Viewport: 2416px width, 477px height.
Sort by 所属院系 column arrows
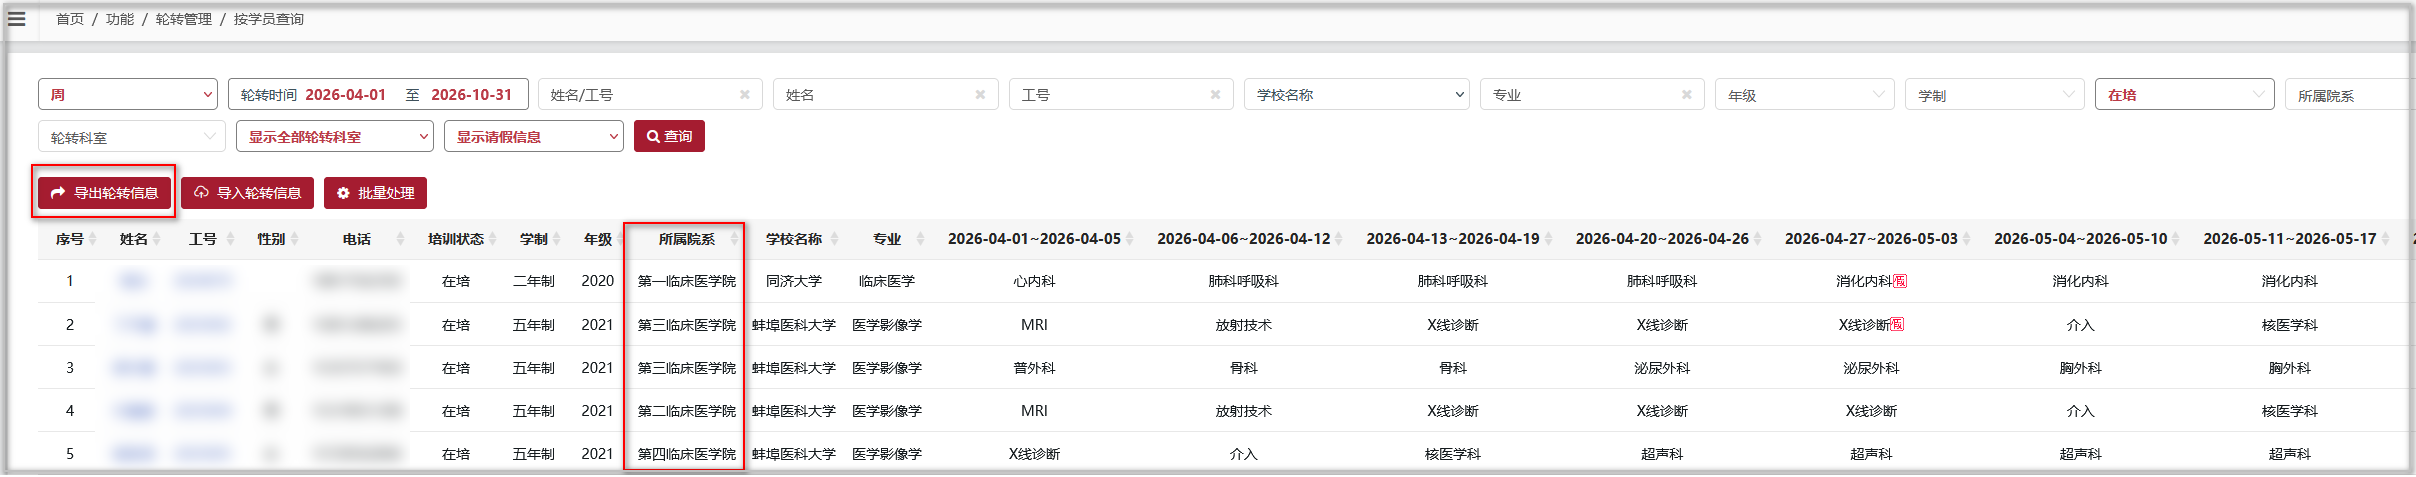[734, 239]
